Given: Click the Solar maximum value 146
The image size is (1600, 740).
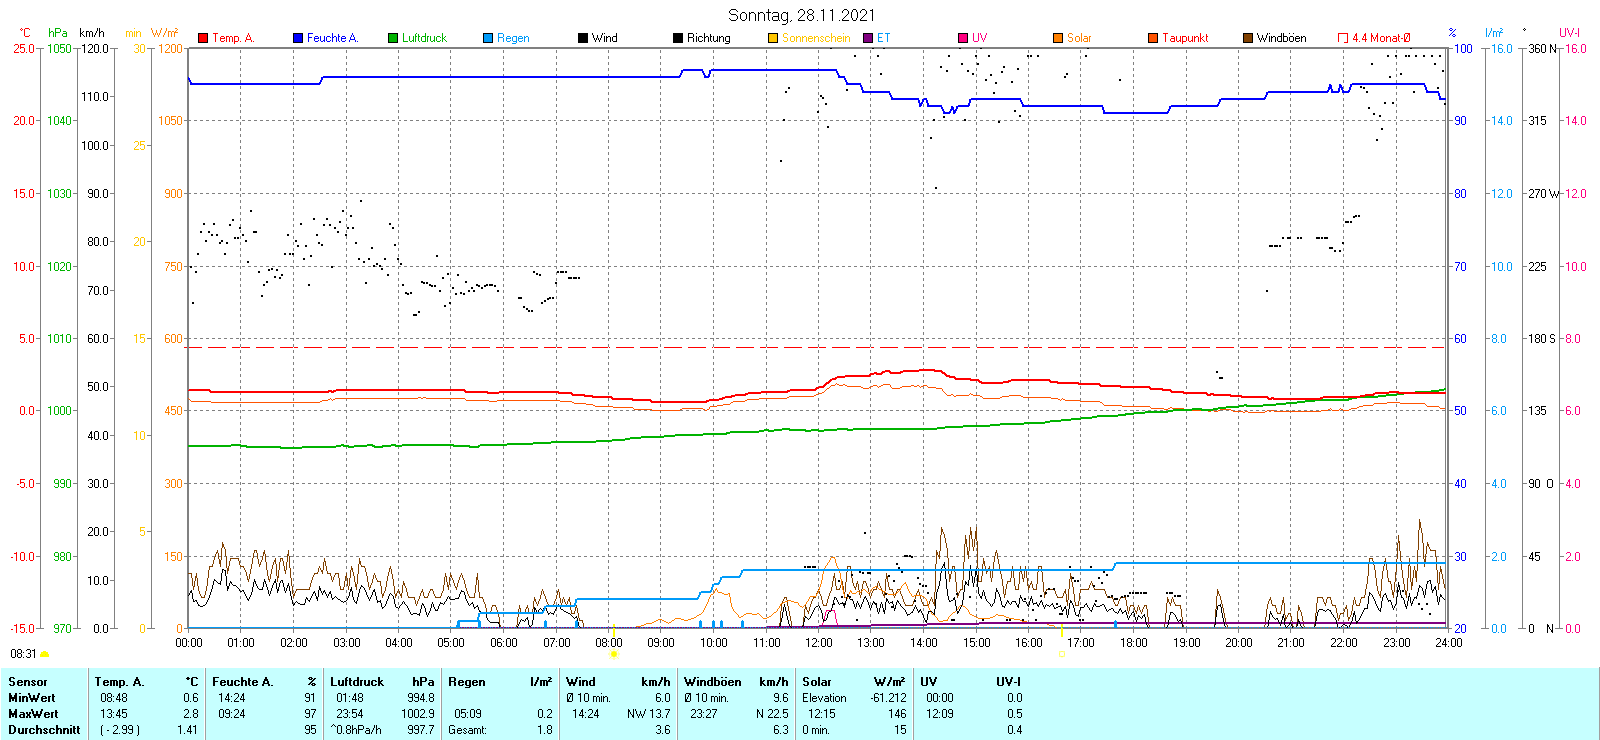Looking at the screenshot, I should (x=897, y=714).
